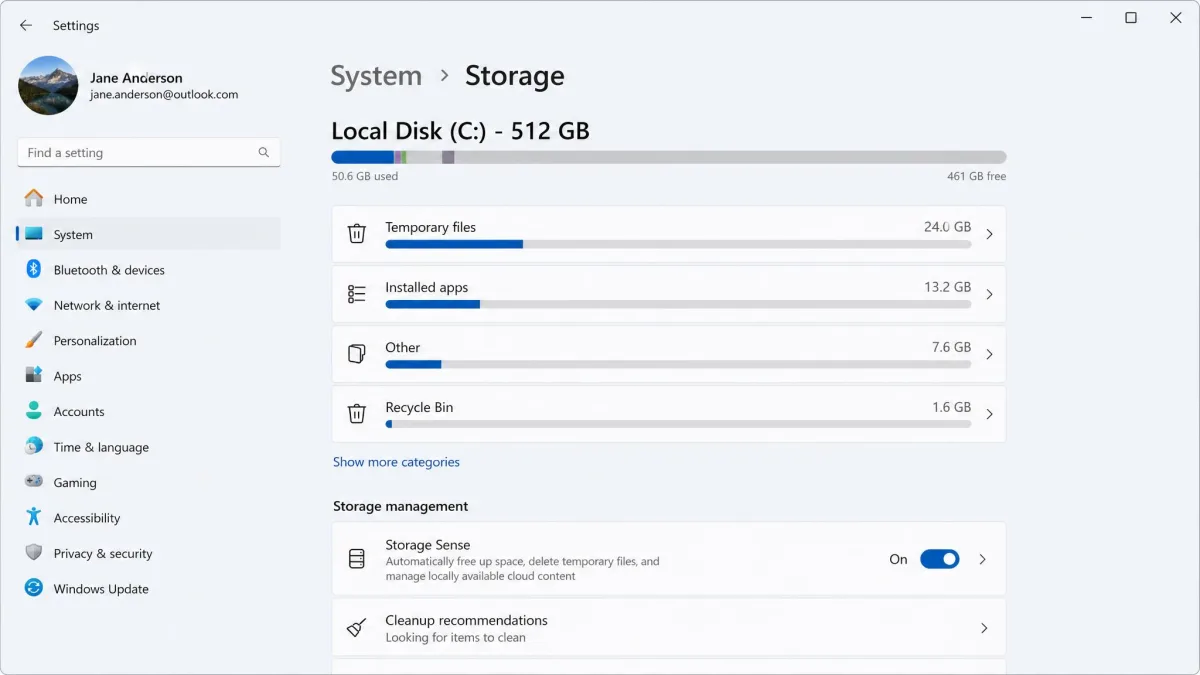This screenshot has width=1200, height=675.
Task: Click the Other category documents icon
Action: [357, 354]
